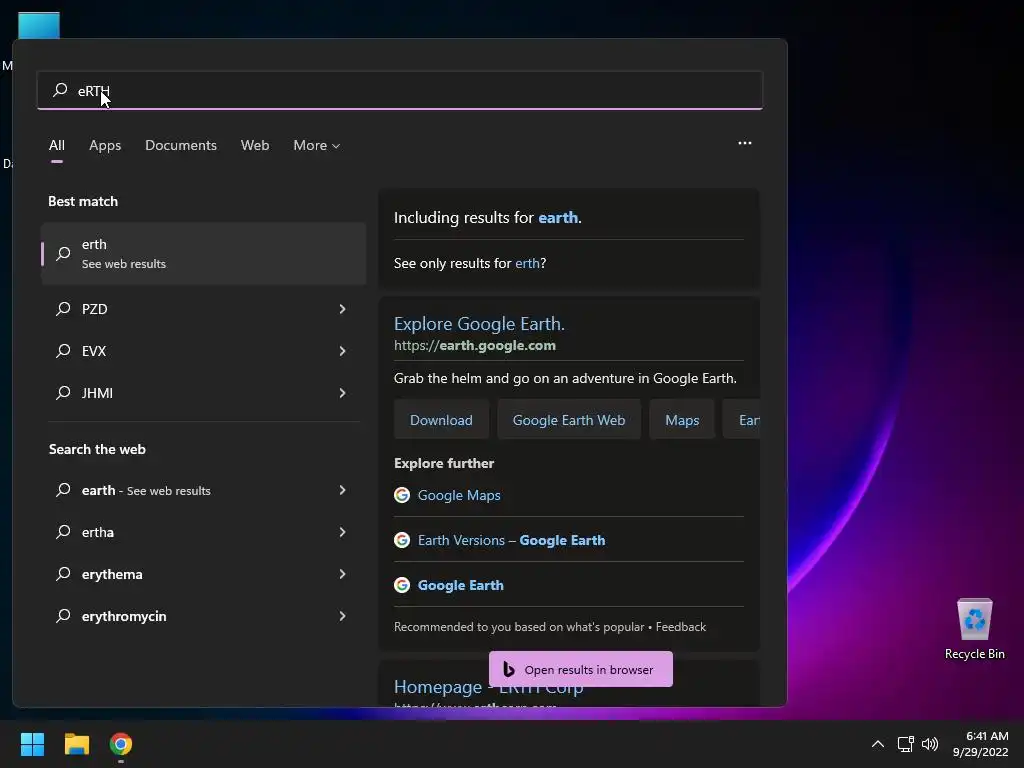
Task: Click the network icon in system tray
Action: [x=905, y=744]
